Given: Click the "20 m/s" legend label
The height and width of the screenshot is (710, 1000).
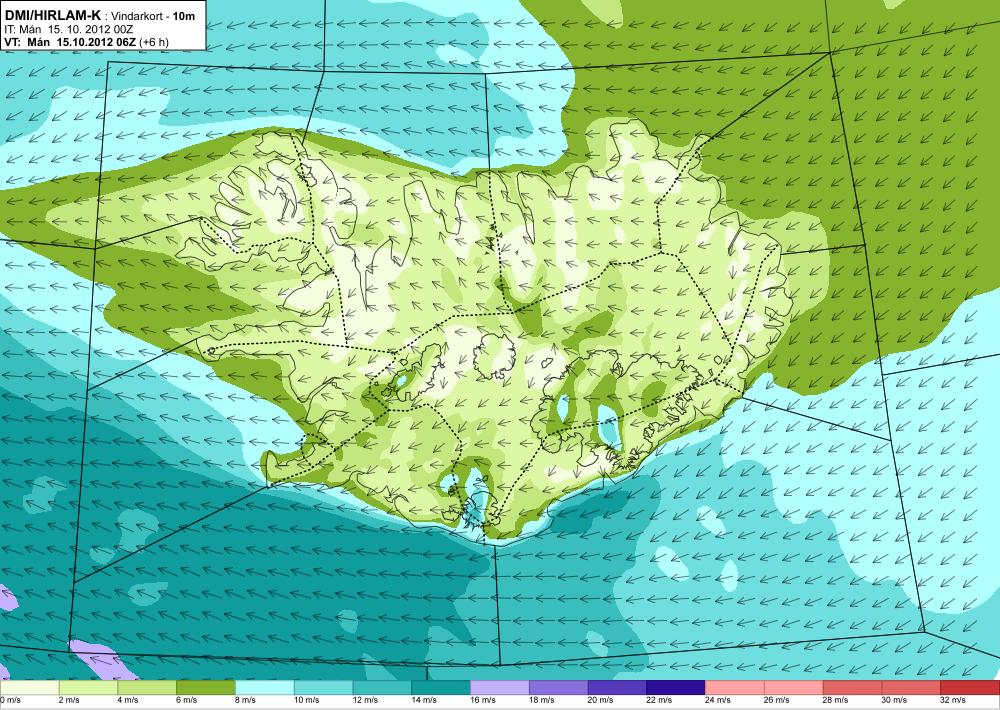Looking at the screenshot, I should click(601, 700).
